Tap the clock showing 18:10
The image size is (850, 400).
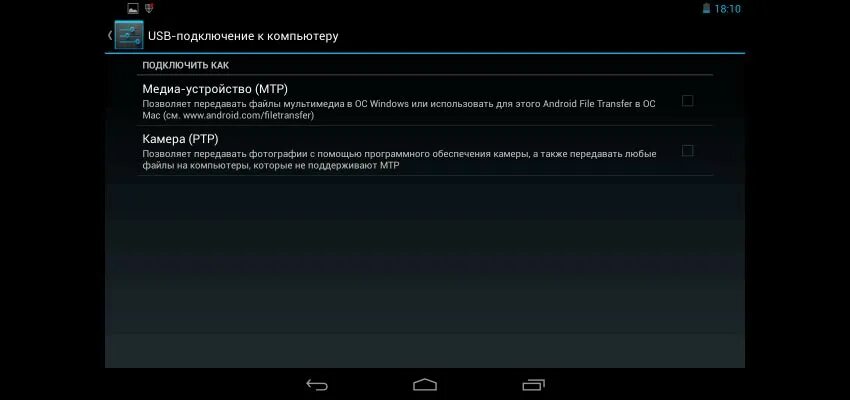coord(727,9)
